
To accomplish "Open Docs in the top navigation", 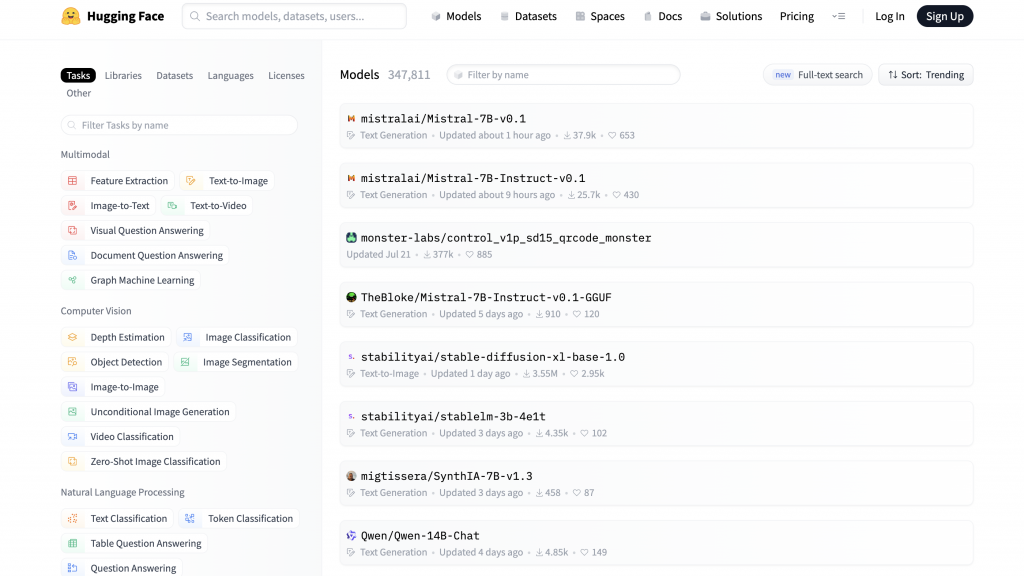I will pyautogui.click(x=663, y=16).
